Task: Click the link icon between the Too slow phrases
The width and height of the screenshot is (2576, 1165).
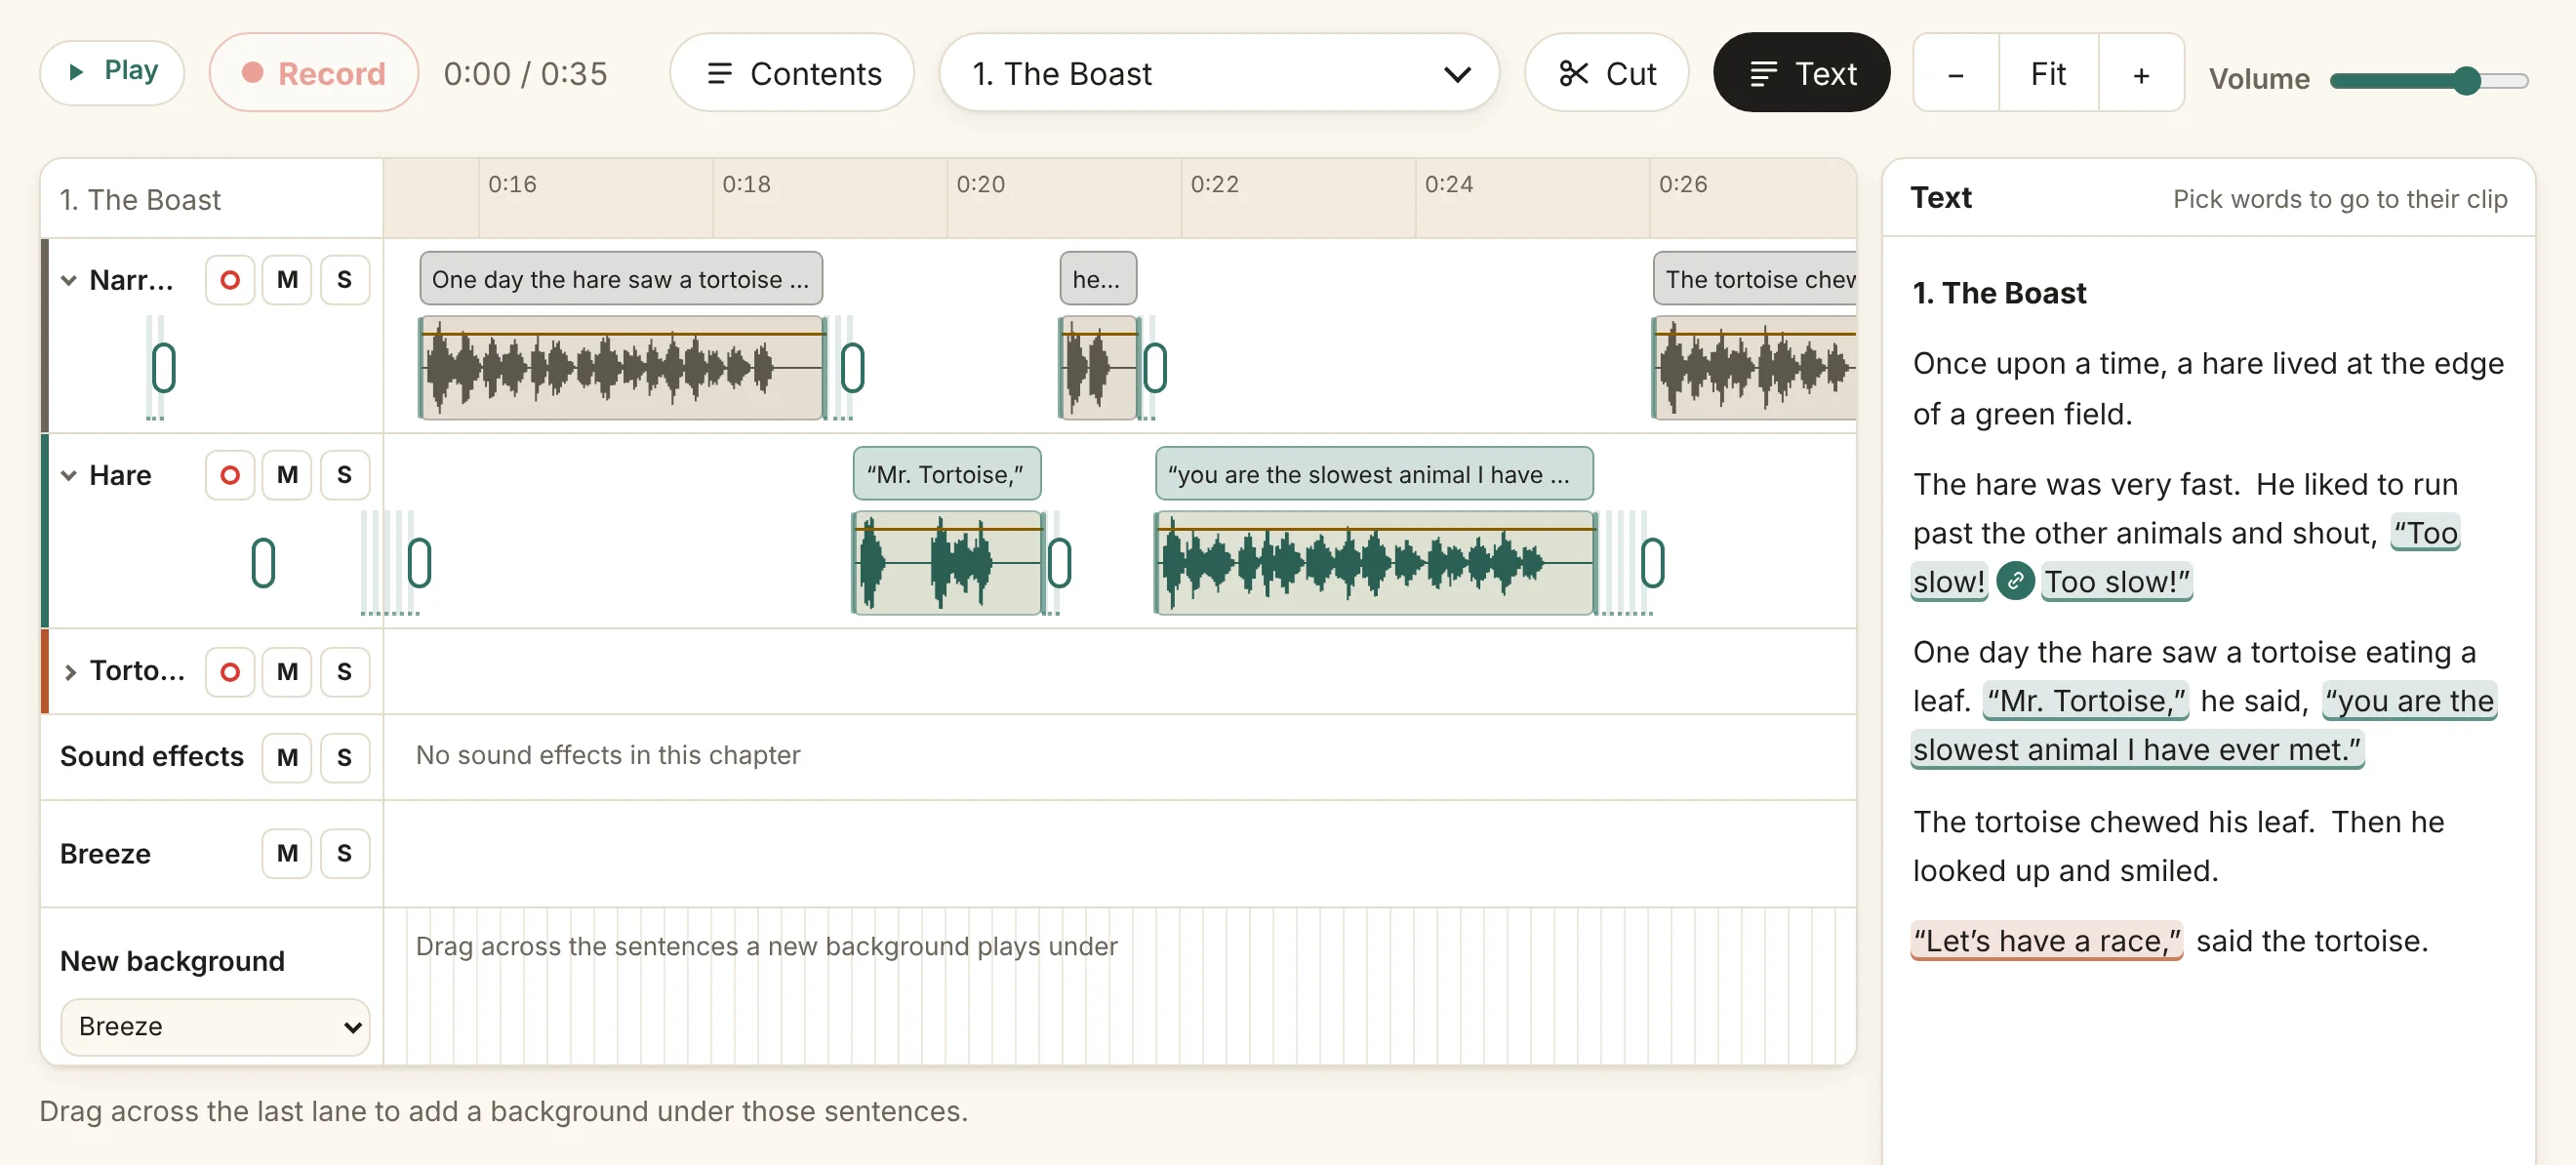Action: pyautogui.click(x=2015, y=581)
